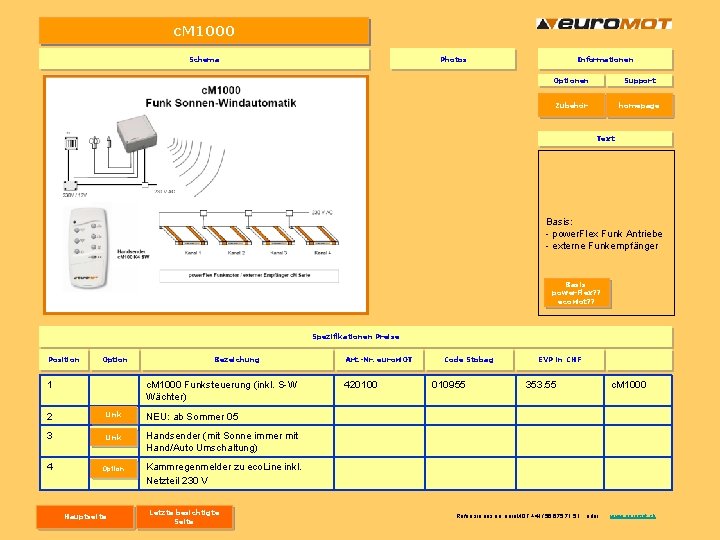This screenshot has height=540, width=720.
Task: Select position number 4 cell
Action: 64,473
